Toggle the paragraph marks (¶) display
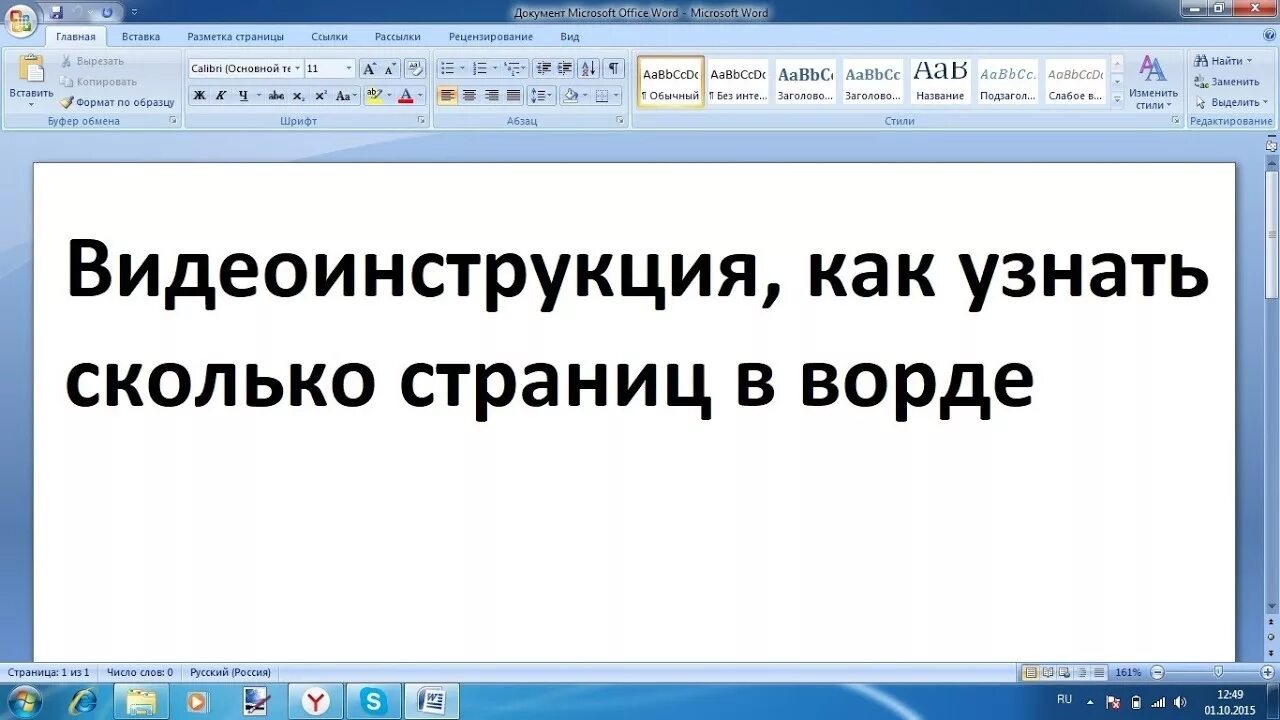Image resolution: width=1280 pixels, height=720 pixels. point(614,67)
